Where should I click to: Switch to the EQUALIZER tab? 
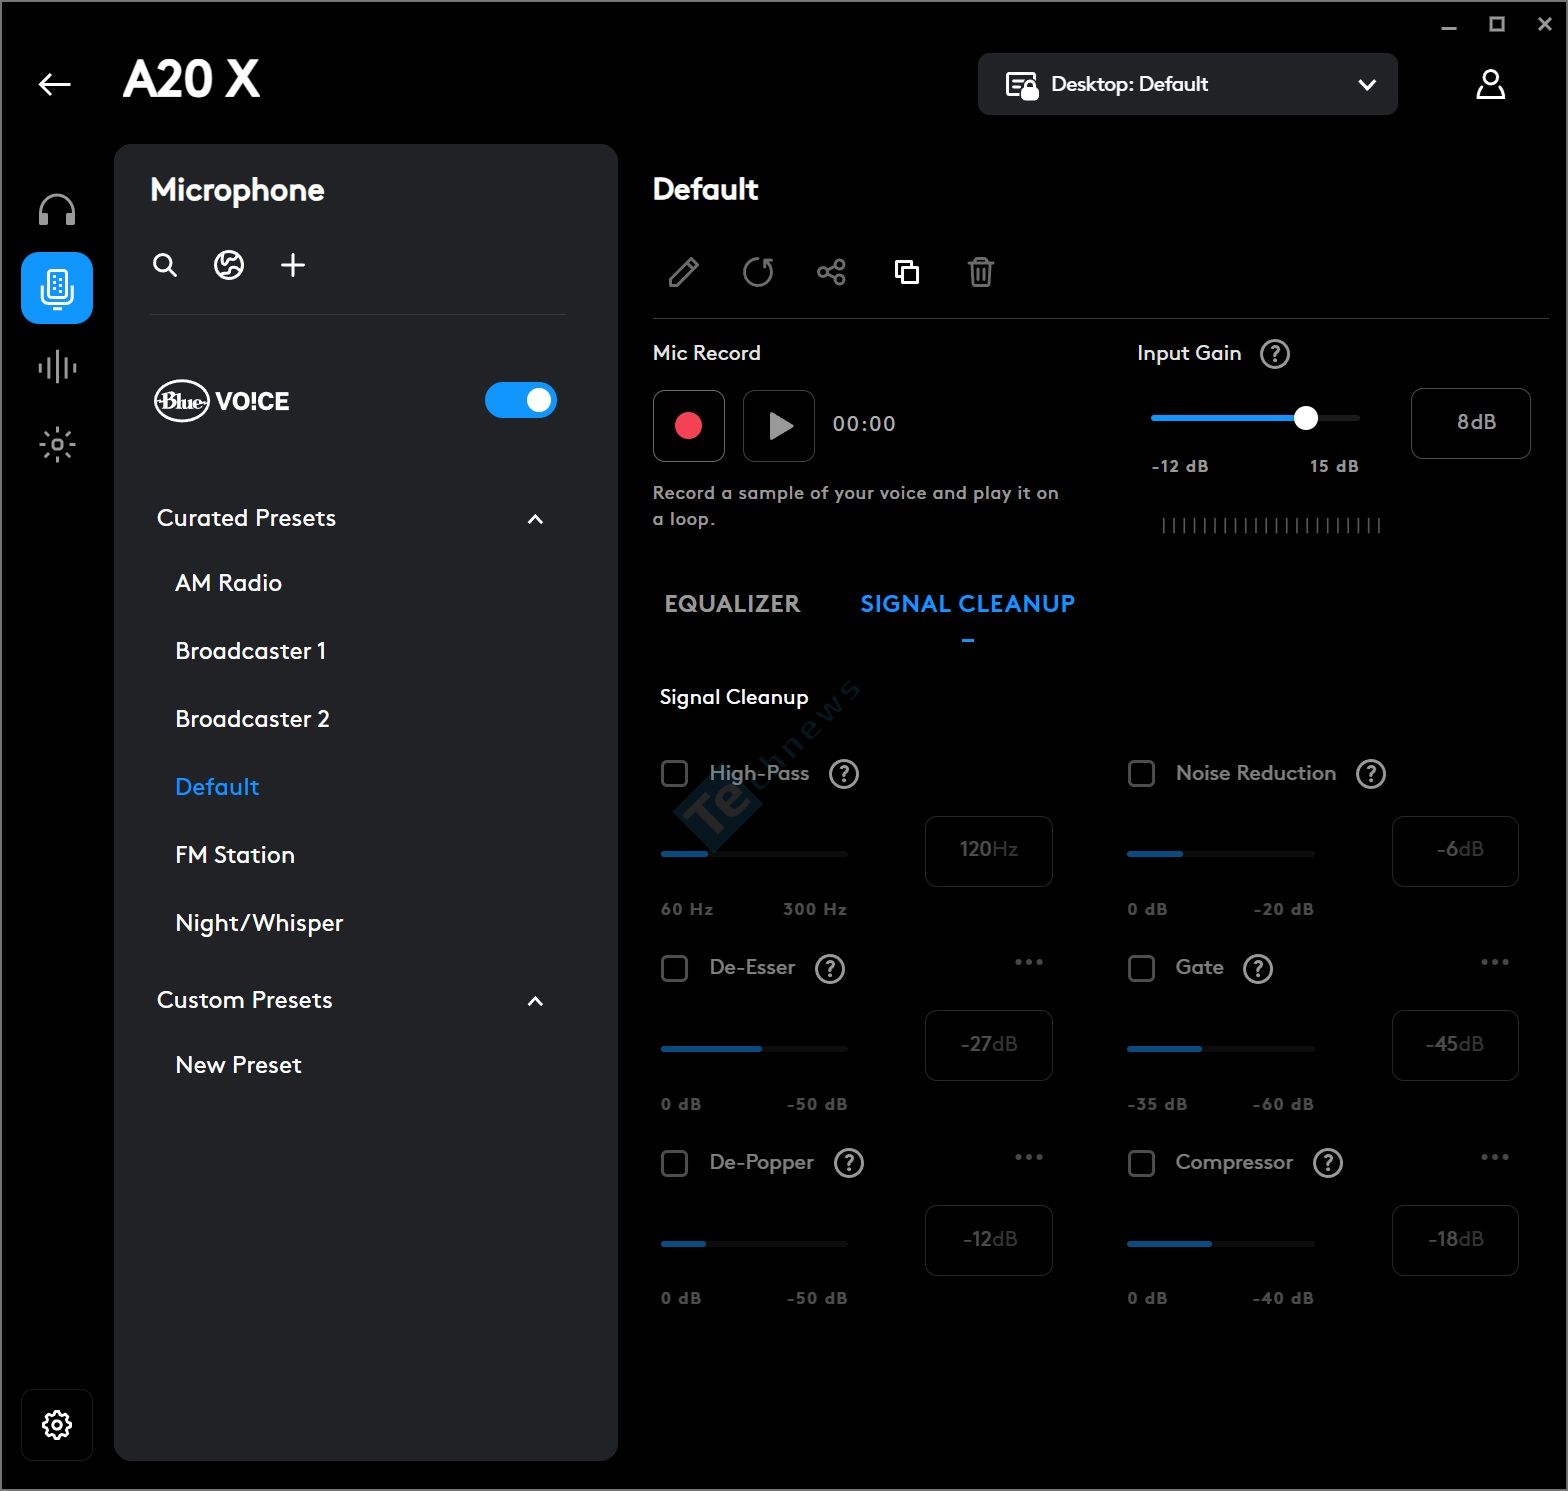(732, 604)
